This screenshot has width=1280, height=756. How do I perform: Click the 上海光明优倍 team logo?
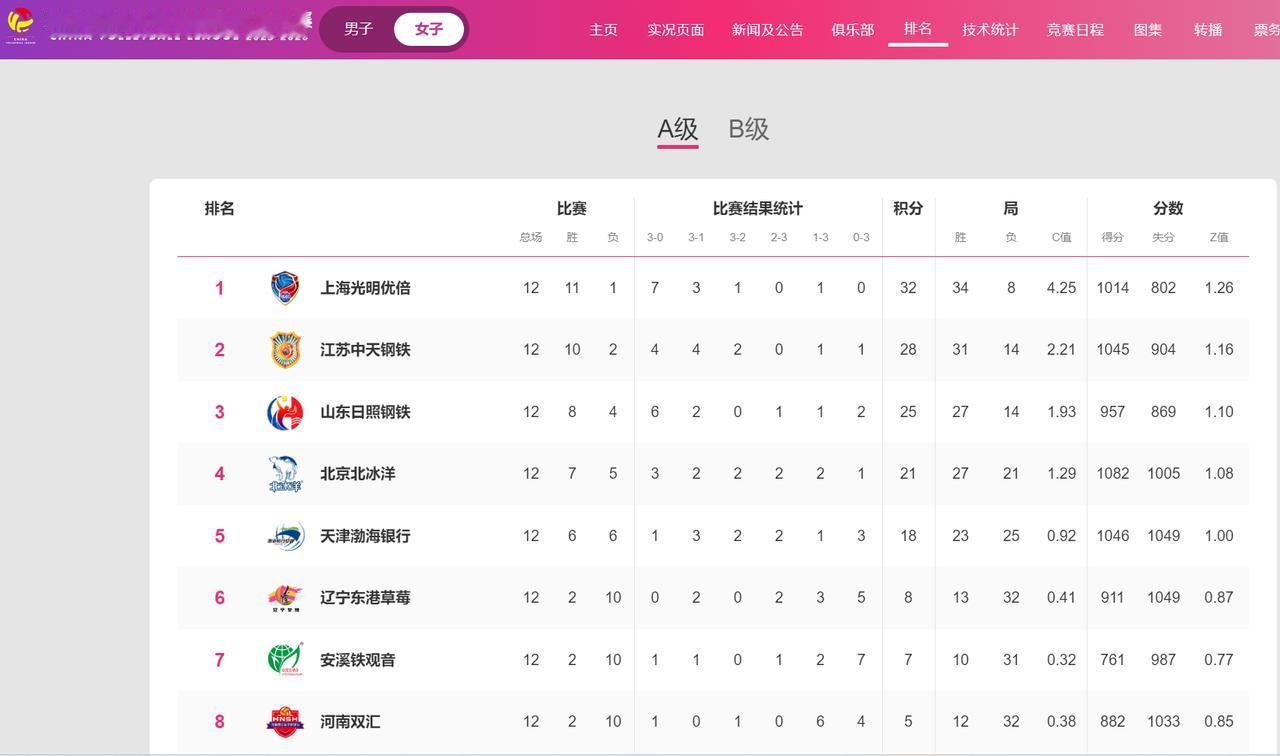285,288
